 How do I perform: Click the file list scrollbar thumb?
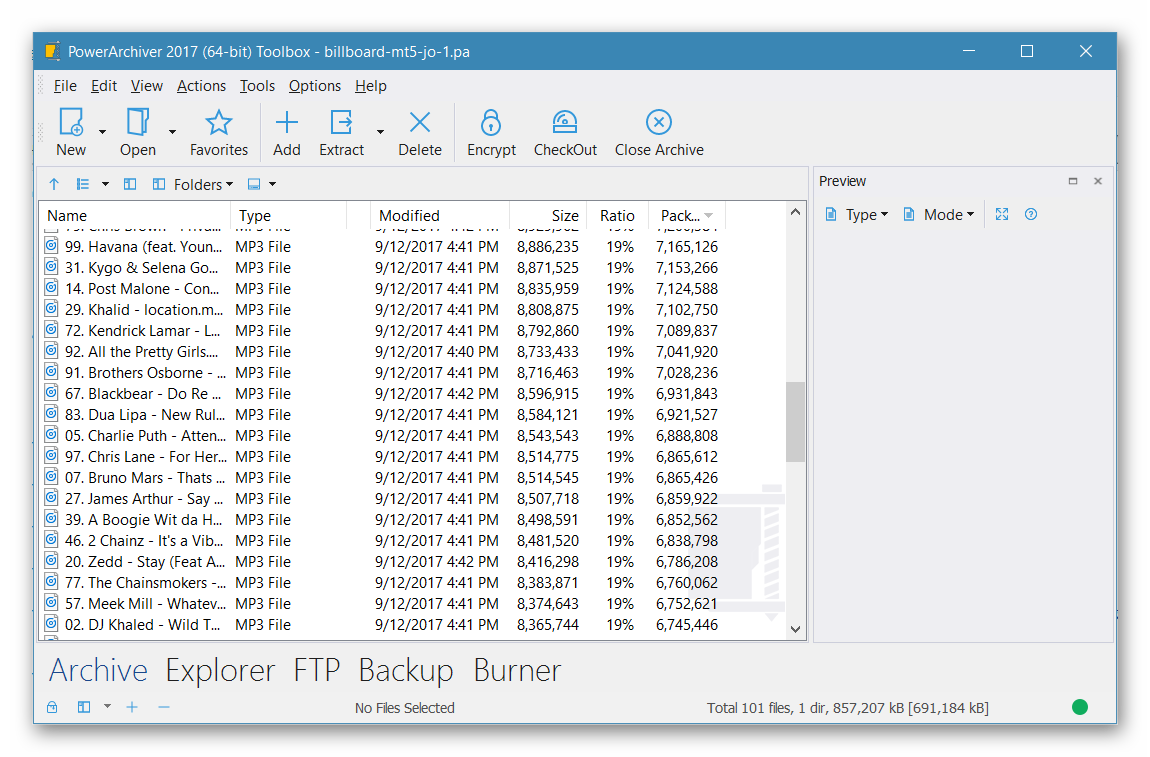click(795, 422)
